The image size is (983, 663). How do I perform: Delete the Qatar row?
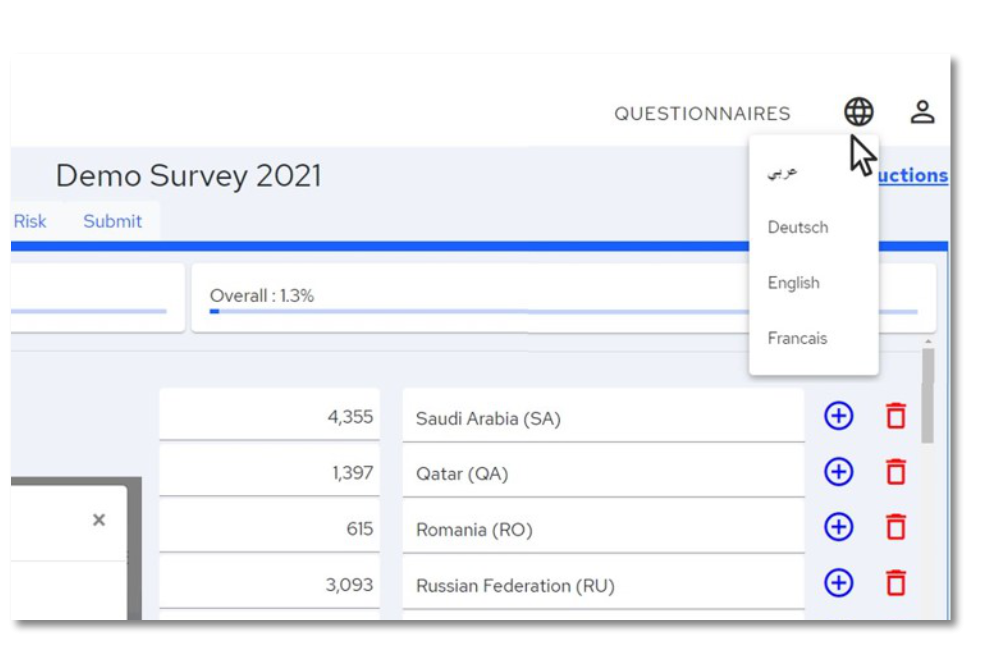[x=896, y=472]
